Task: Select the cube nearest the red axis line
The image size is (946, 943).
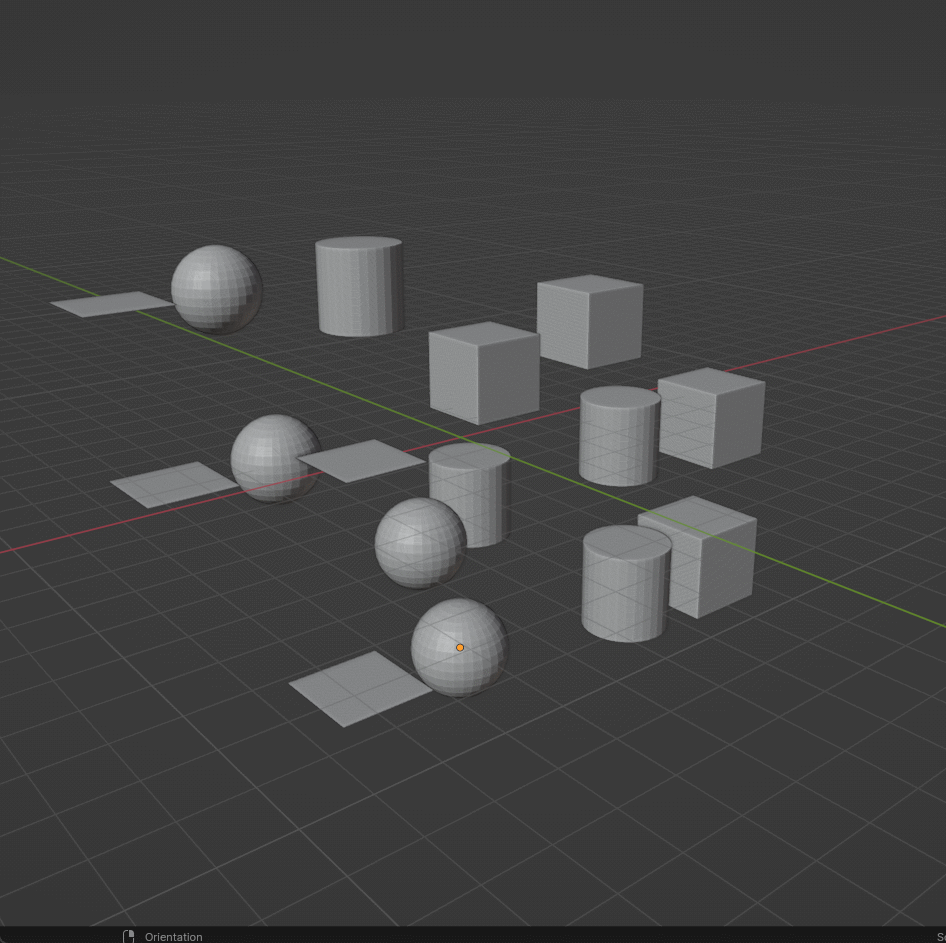Action: [x=482, y=370]
